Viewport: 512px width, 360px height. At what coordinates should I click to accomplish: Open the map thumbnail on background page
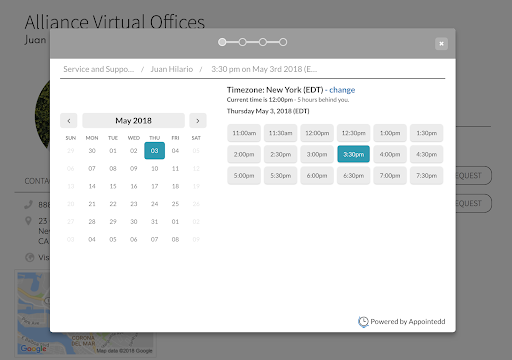85,313
